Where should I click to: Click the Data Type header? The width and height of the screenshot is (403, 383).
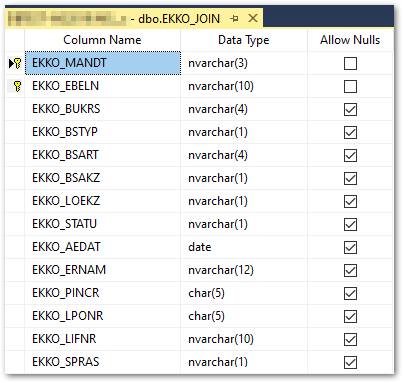[x=244, y=40]
